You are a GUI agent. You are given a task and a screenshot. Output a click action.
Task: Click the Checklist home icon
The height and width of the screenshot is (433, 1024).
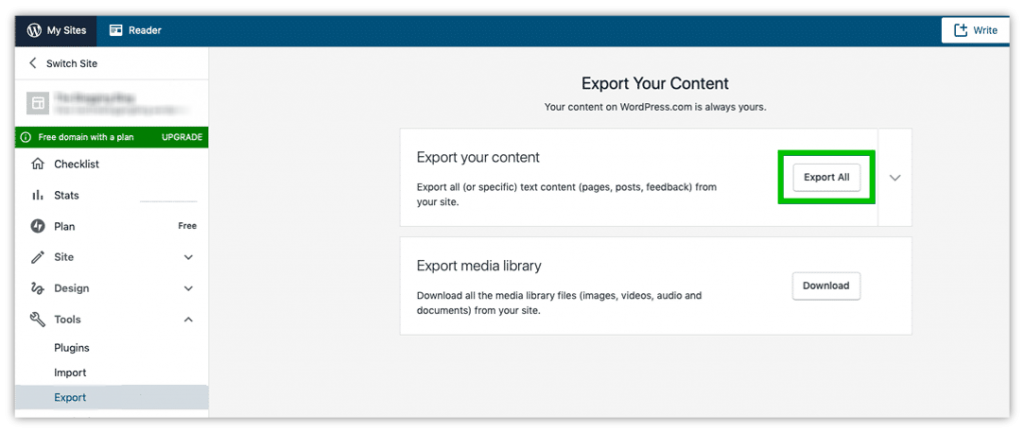(x=38, y=164)
